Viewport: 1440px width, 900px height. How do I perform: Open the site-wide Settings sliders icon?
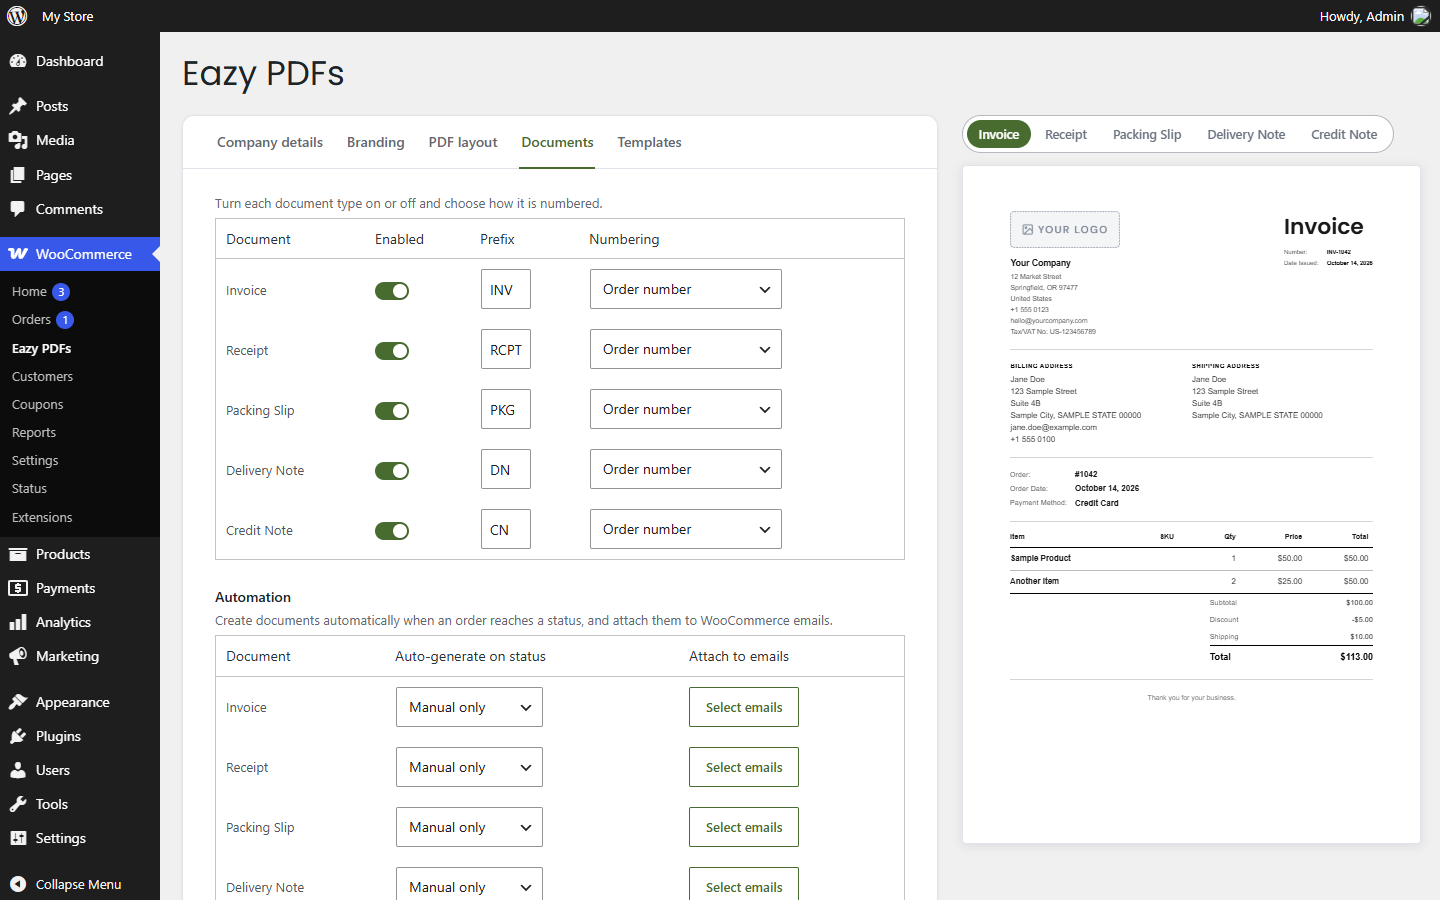point(18,838)
